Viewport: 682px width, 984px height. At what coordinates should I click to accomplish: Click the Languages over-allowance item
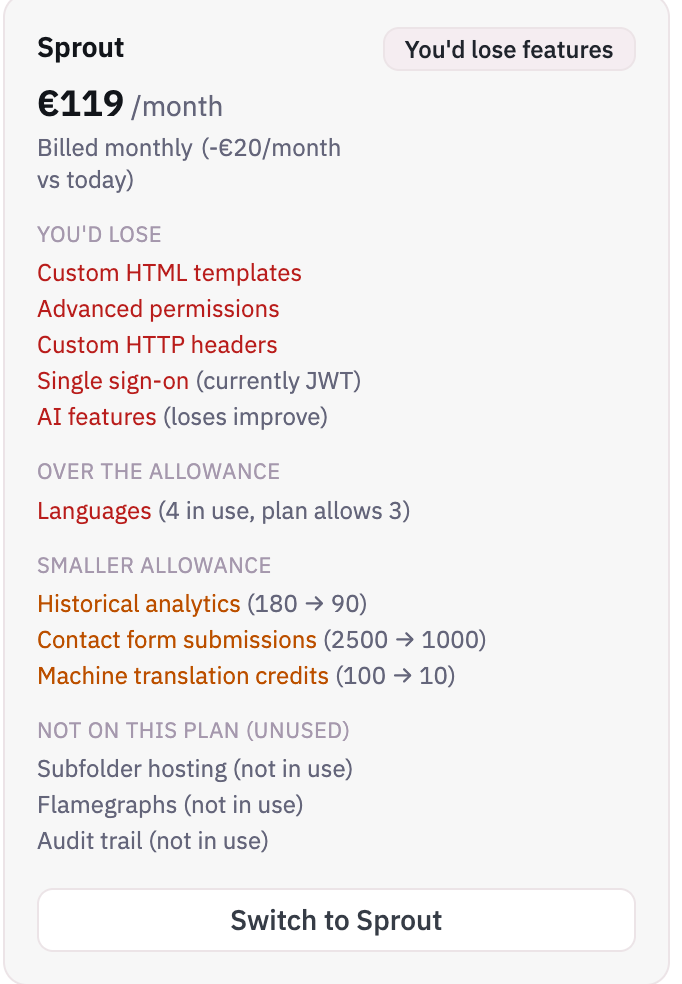223,511
